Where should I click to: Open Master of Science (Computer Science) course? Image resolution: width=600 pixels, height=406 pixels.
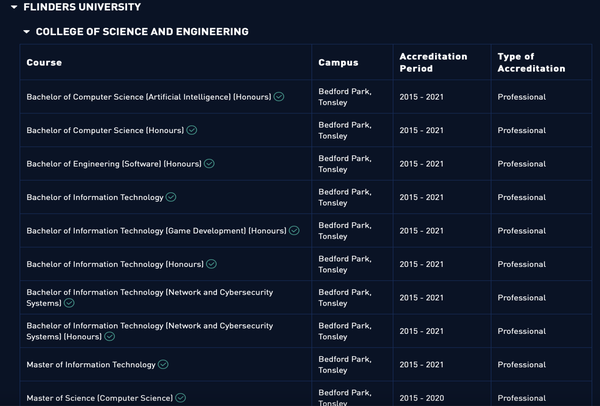coord(99,398)
